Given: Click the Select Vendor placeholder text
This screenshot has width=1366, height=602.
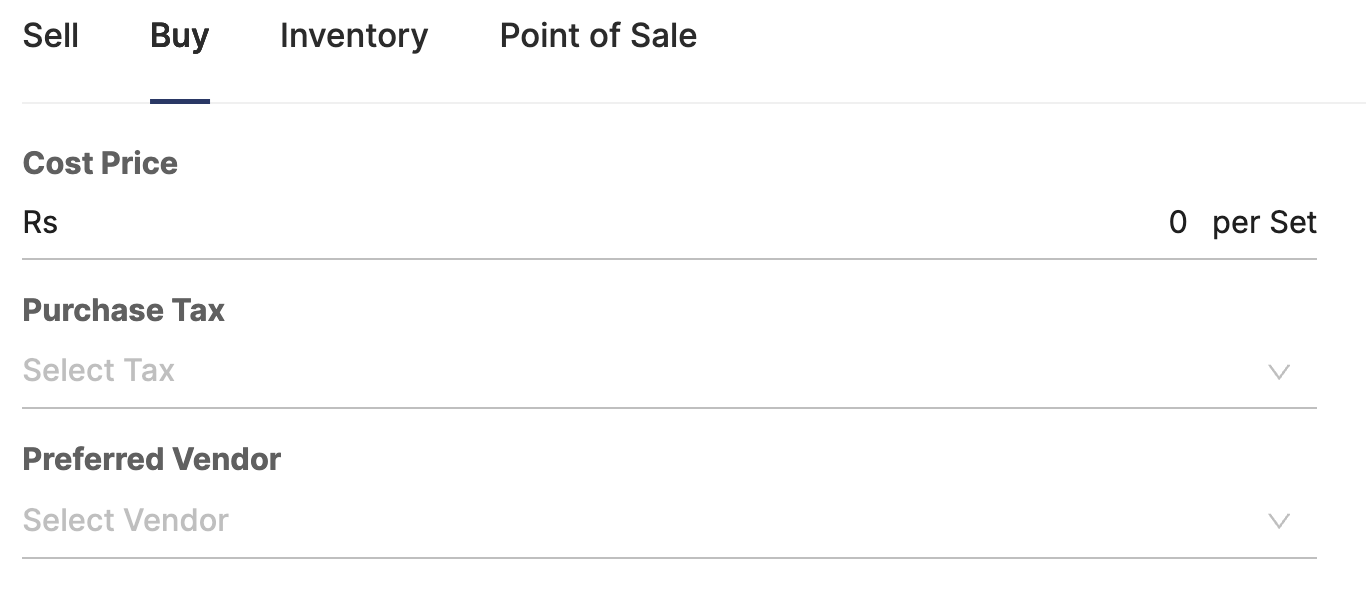Looking at the screenshot, I should pyautogui.click(x=125, y=520).
